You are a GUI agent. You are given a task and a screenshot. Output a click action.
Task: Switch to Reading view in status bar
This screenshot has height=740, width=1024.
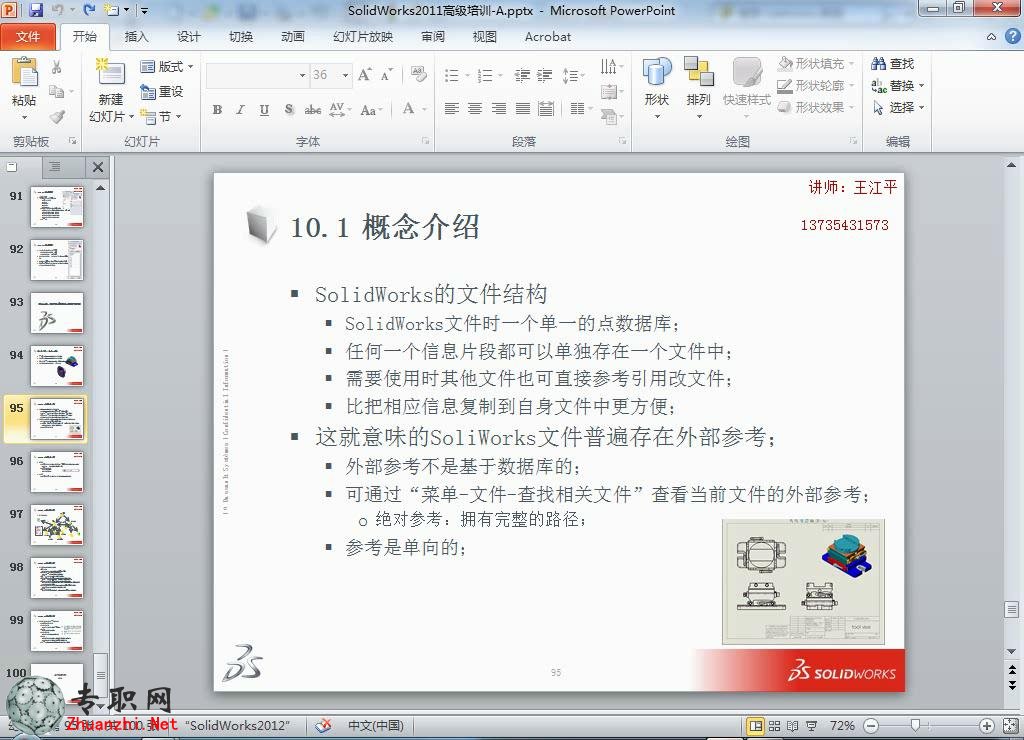(793, 726)
